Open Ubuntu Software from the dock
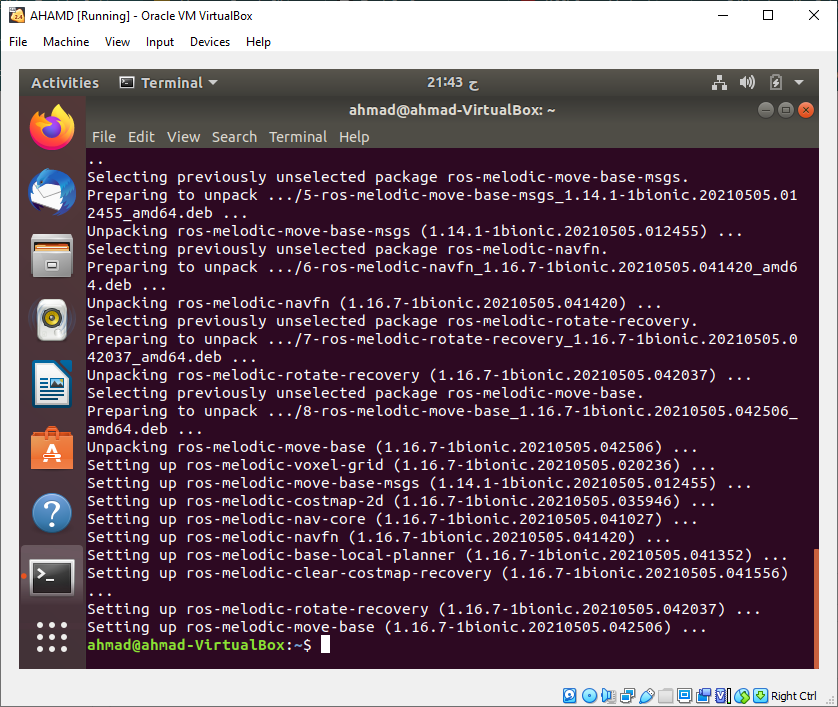The height and width of the screenshot is (707, 838). point(51,448)
